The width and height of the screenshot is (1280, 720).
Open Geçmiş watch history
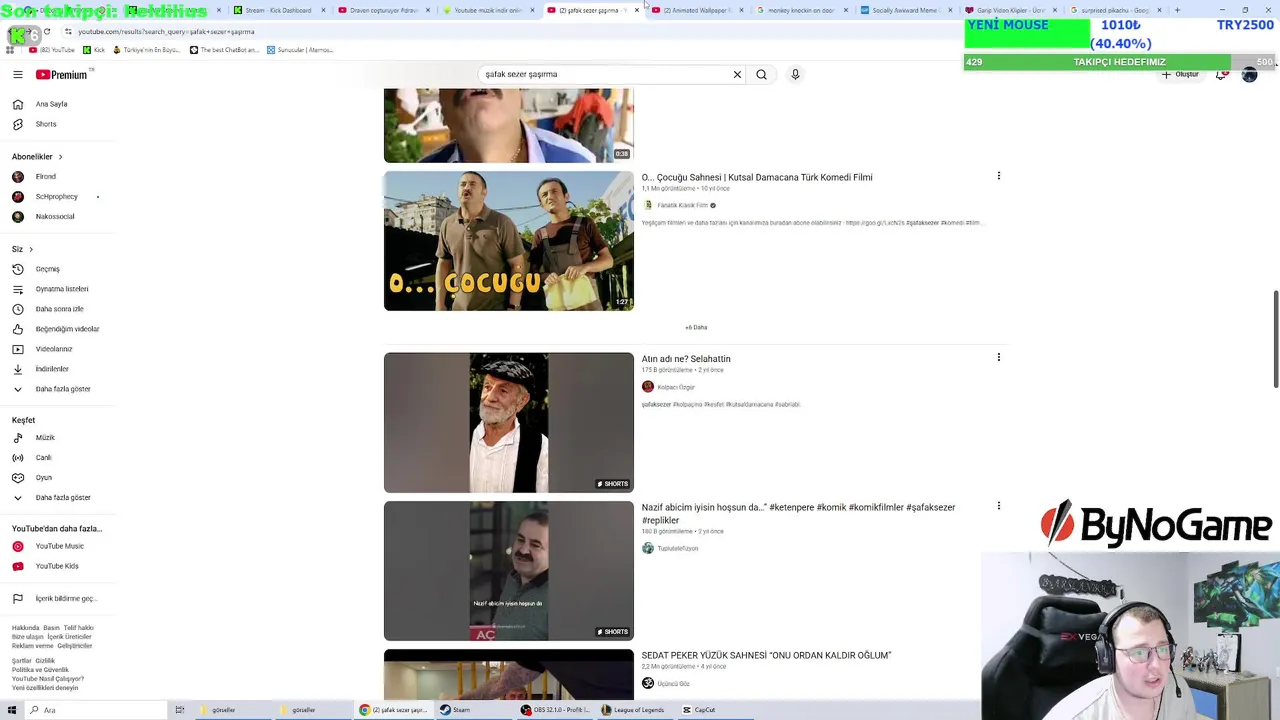[48, 269]
